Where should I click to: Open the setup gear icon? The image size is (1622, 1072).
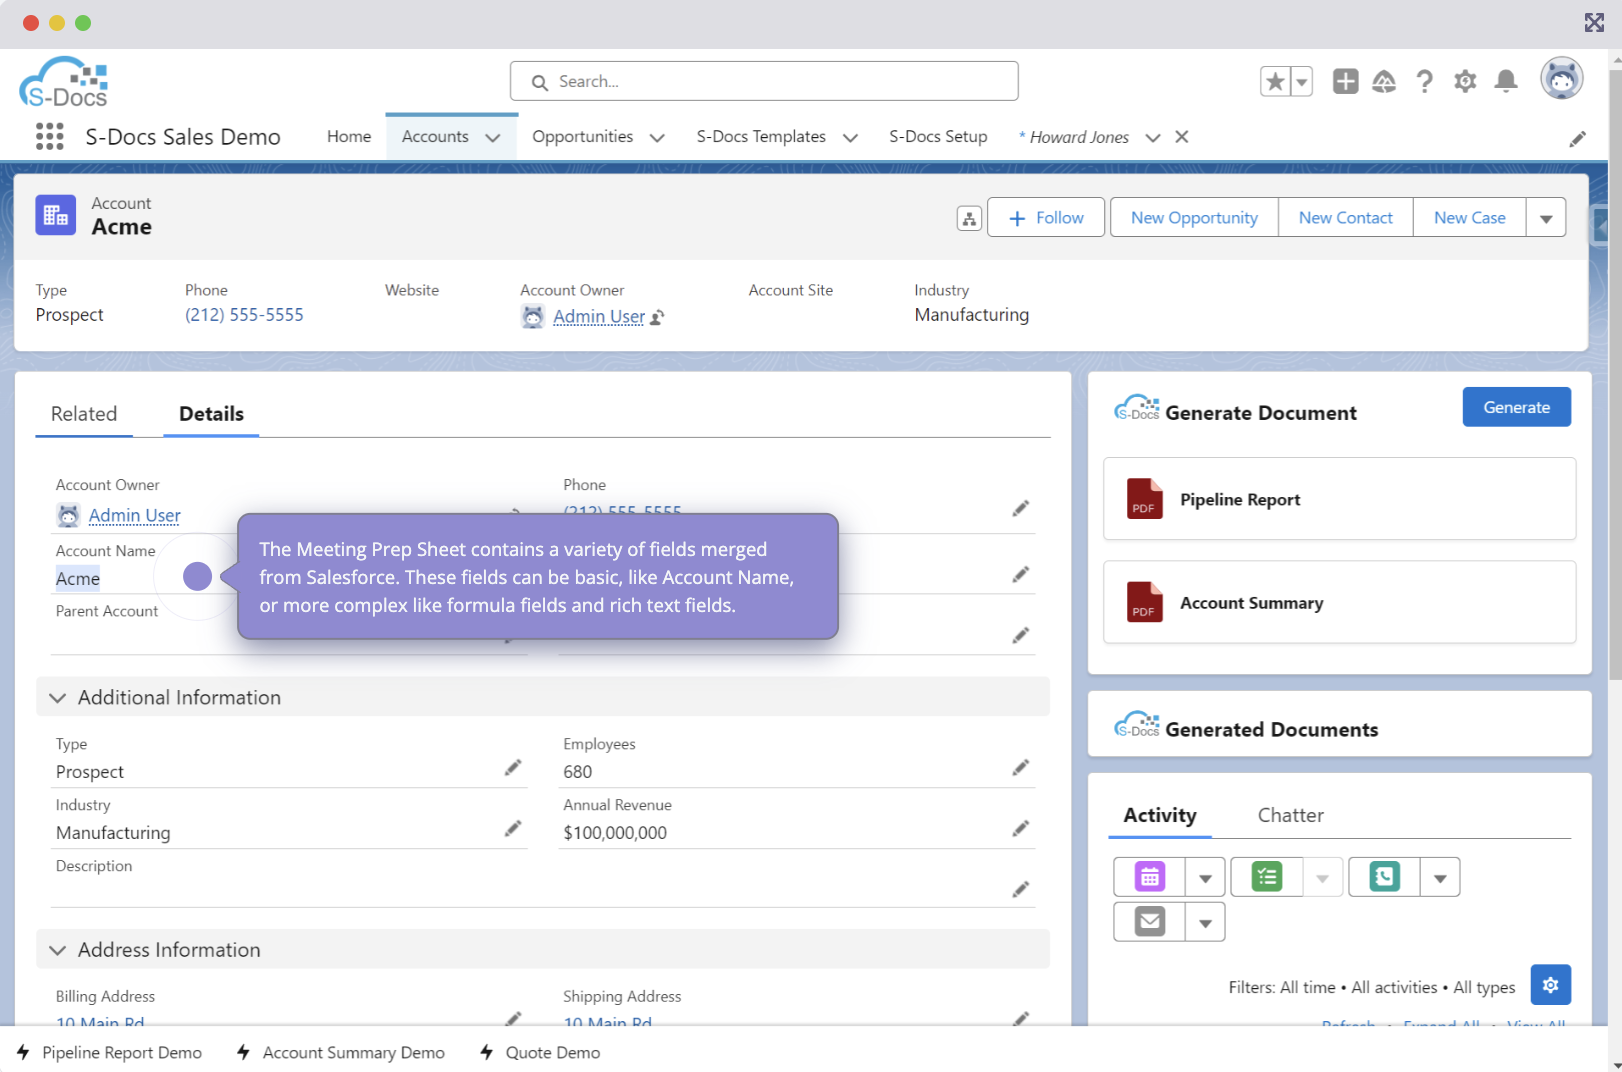(x=1465, y=81)
